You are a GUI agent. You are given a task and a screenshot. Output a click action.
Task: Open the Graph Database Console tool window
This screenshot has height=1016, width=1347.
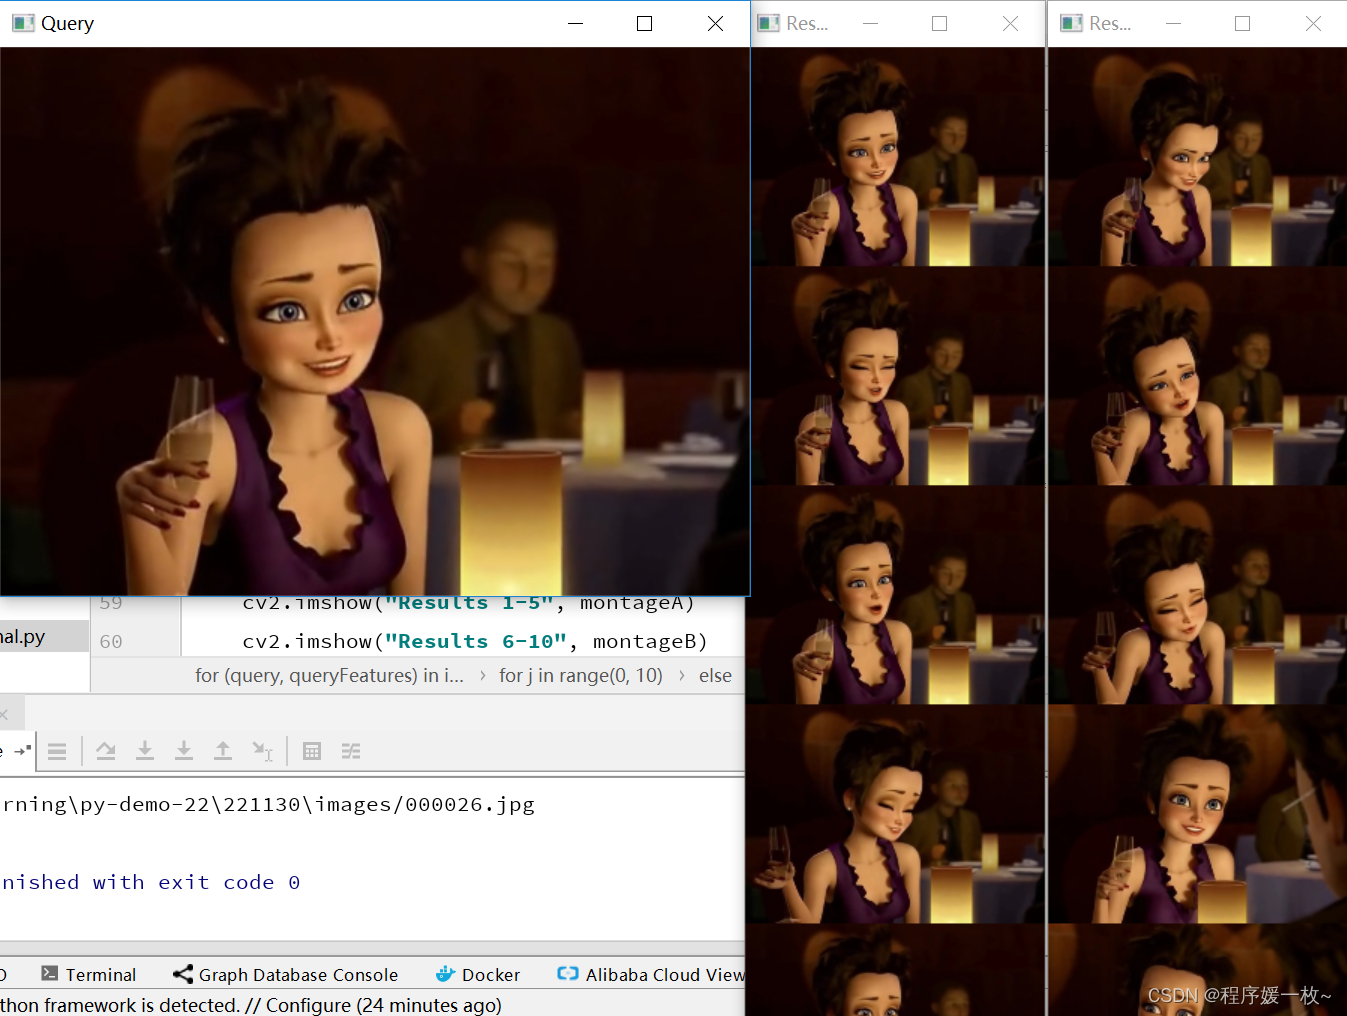point(286,974)
